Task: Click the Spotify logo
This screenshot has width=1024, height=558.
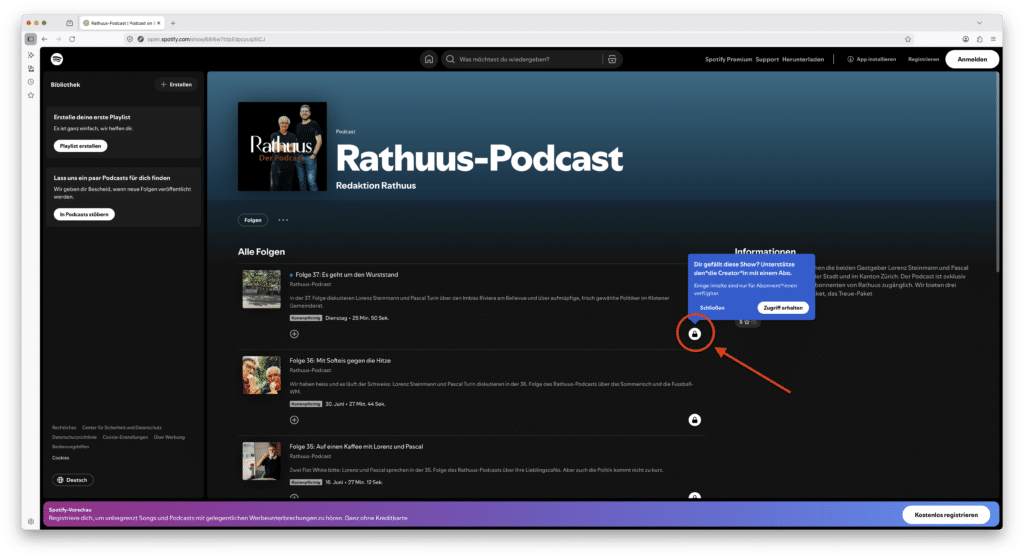Action: (57, 59)
